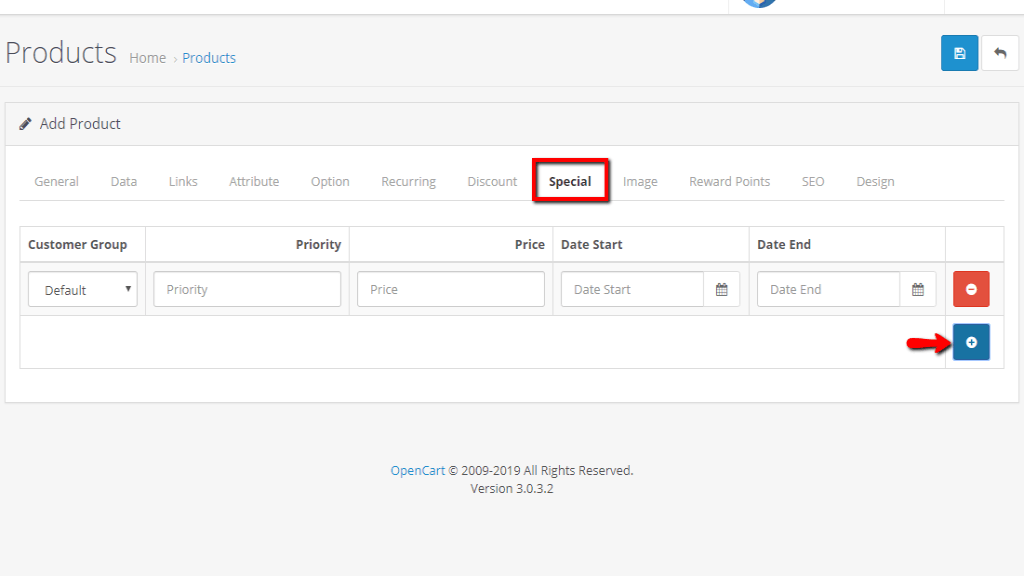Viewport: 1024px width, 576px height.
Task: Follow the OpenCart footer link
Action: [x=418, y=469]
